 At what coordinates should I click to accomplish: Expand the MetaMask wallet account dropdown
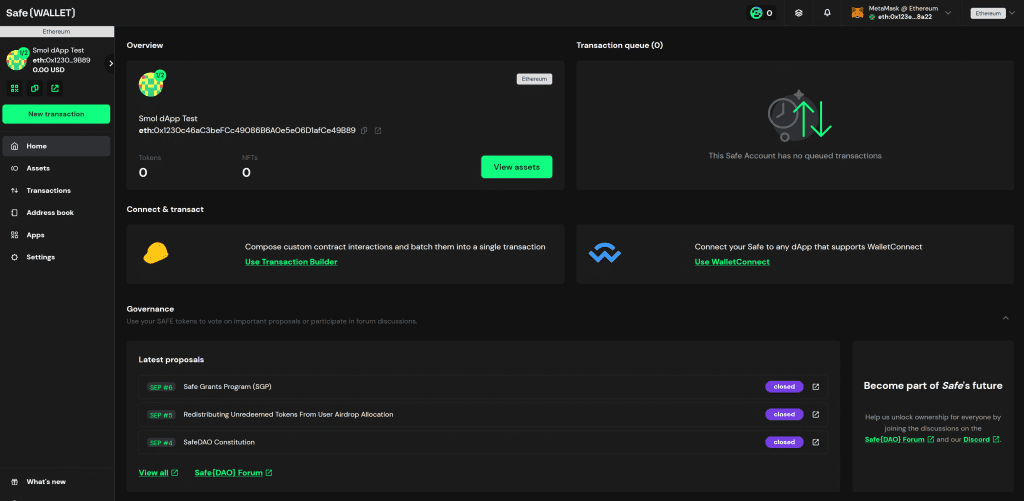point(948,12)
